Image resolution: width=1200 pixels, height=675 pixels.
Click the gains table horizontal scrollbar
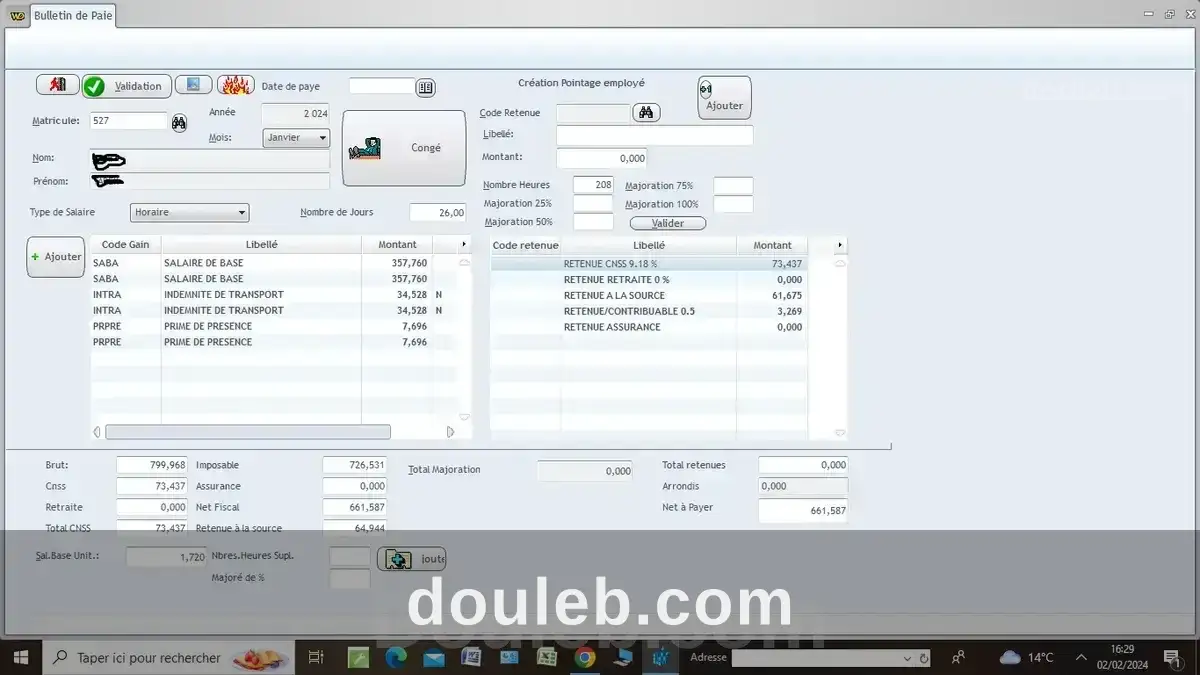pyautogui.click(x=247, y=432)
